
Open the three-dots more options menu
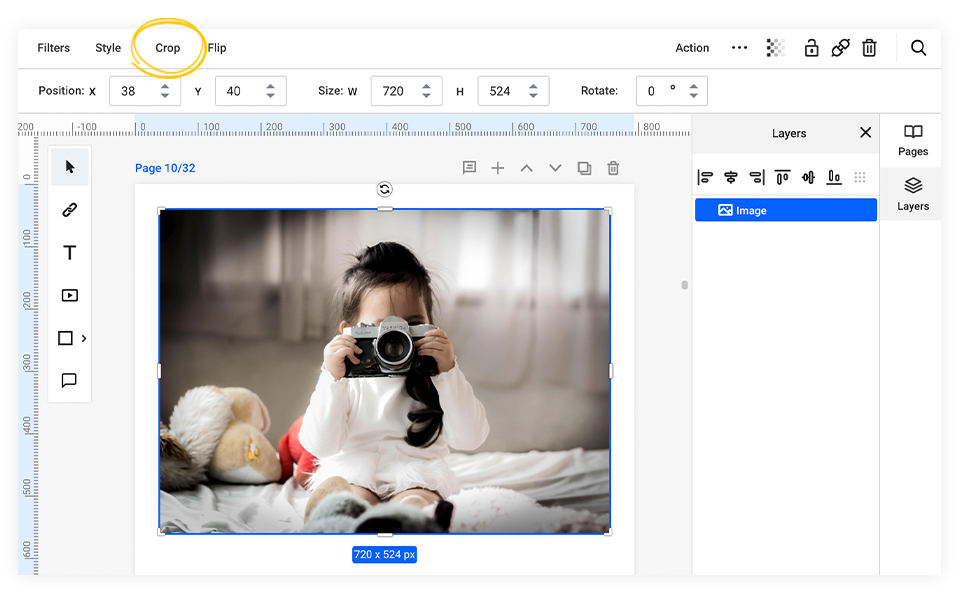point(739,48)
